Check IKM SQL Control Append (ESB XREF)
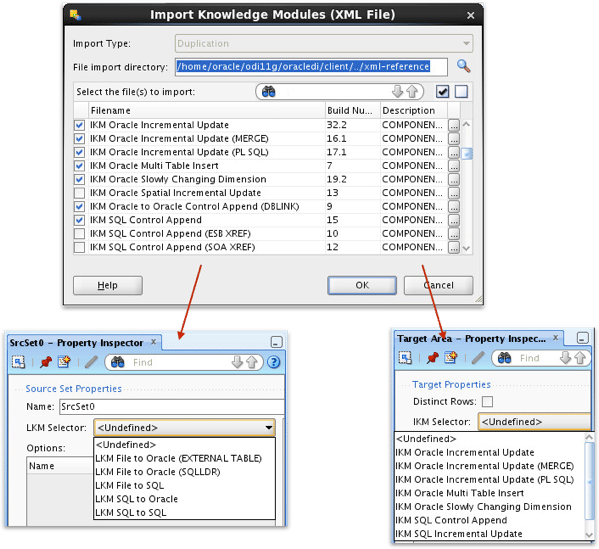 [x=79, y=234]
